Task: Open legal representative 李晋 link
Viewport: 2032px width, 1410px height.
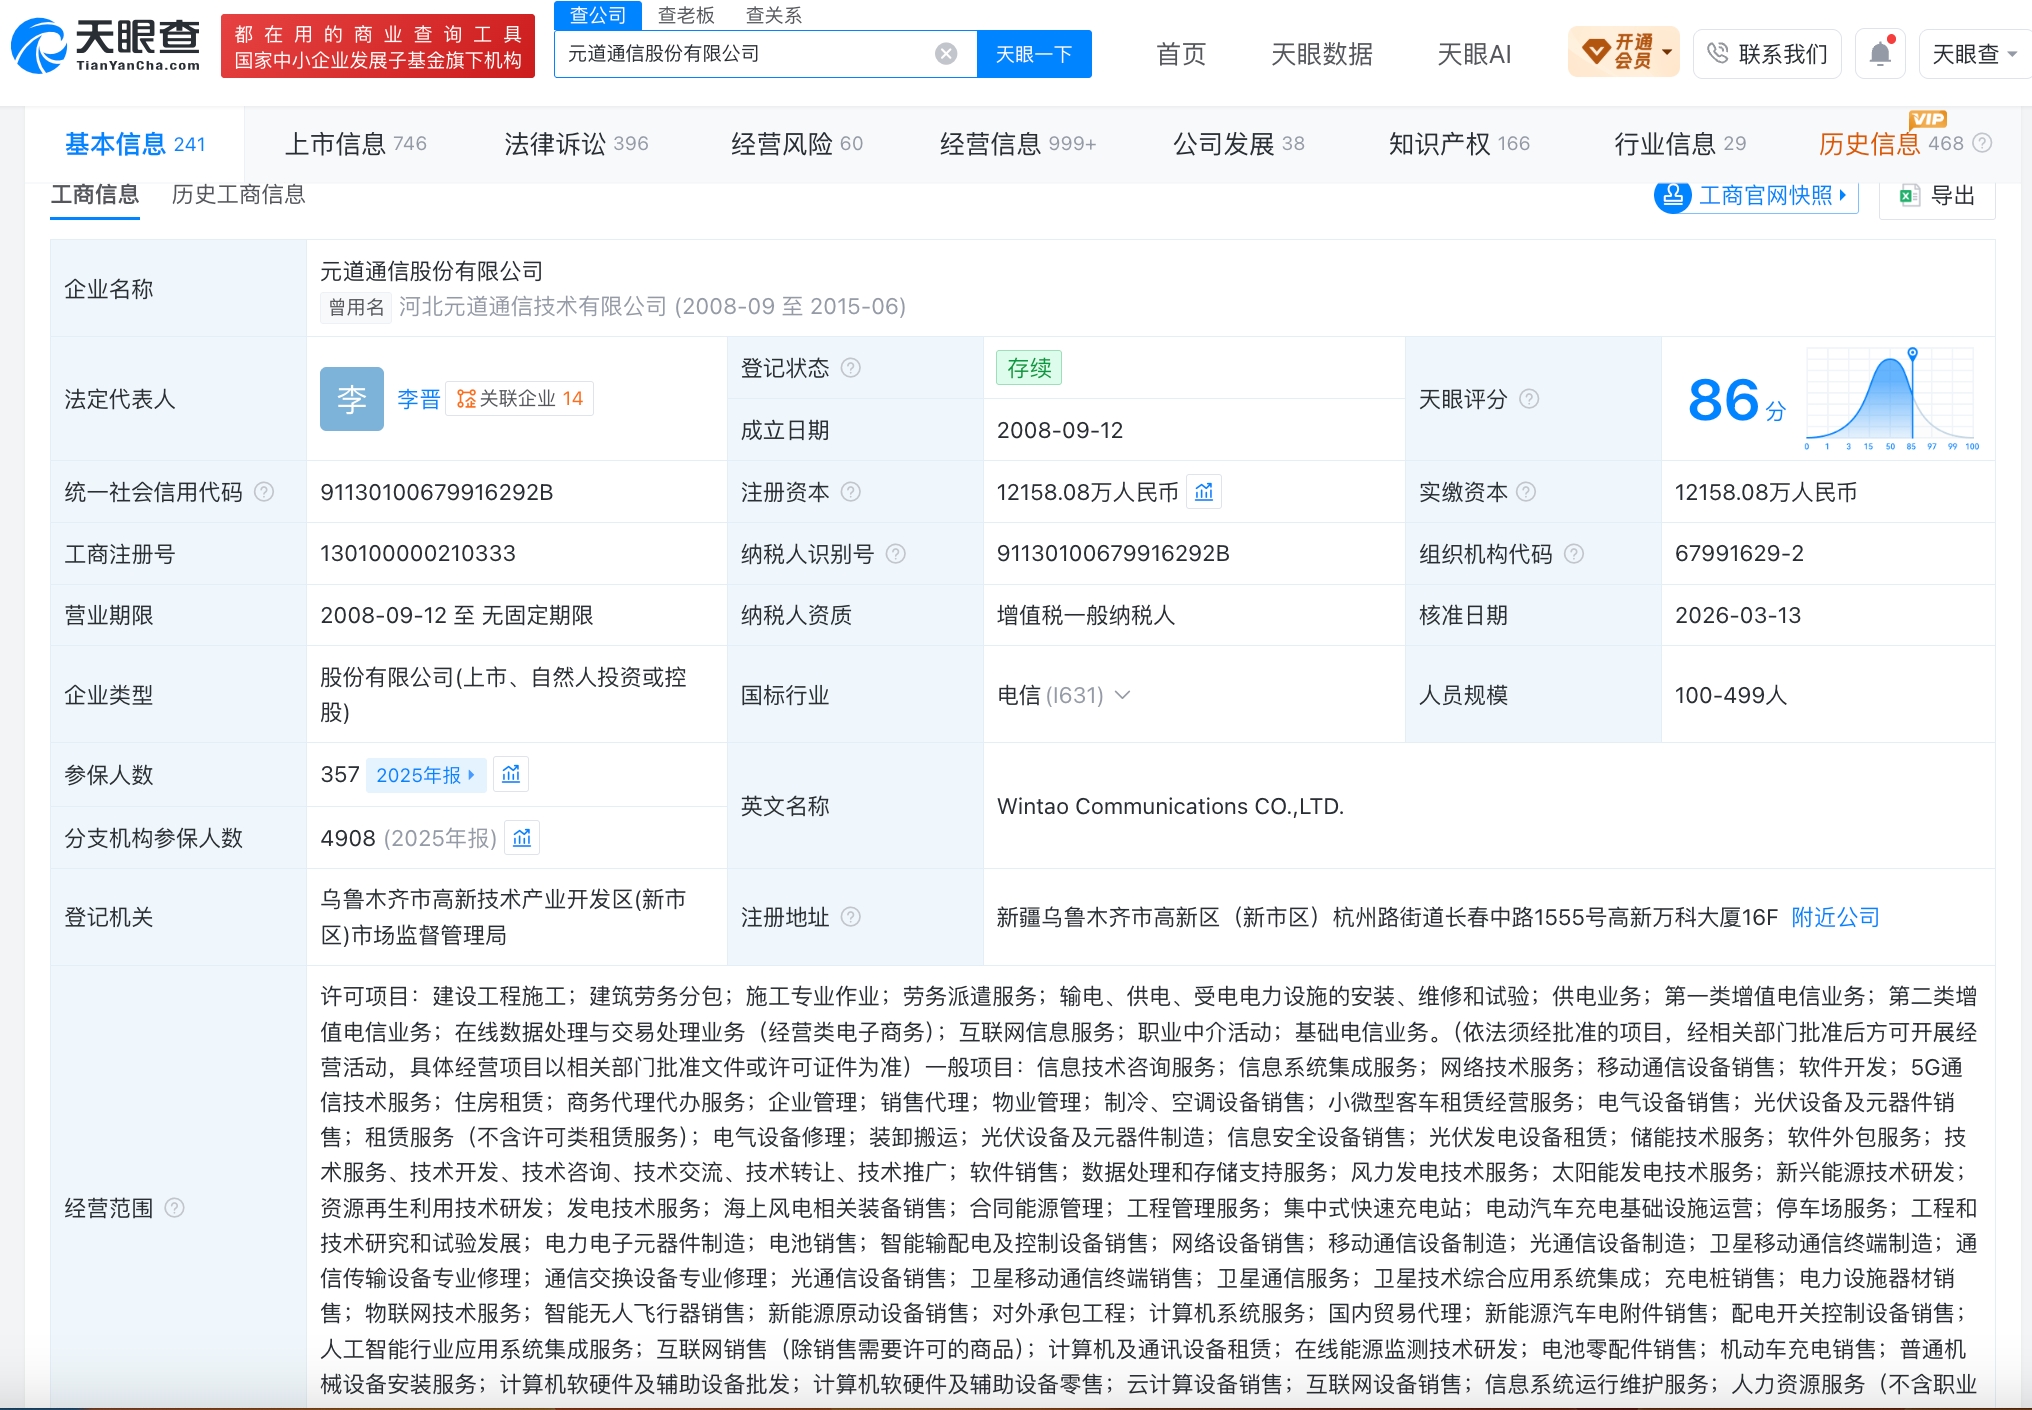Action: coord(418,399)
